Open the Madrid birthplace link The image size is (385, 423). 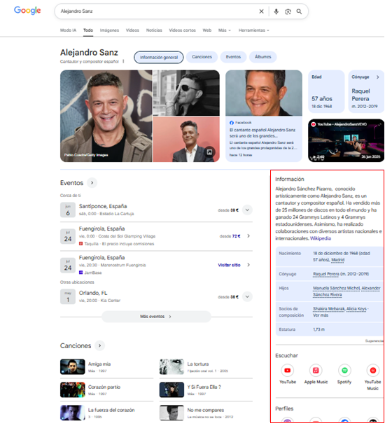point(338,260)
